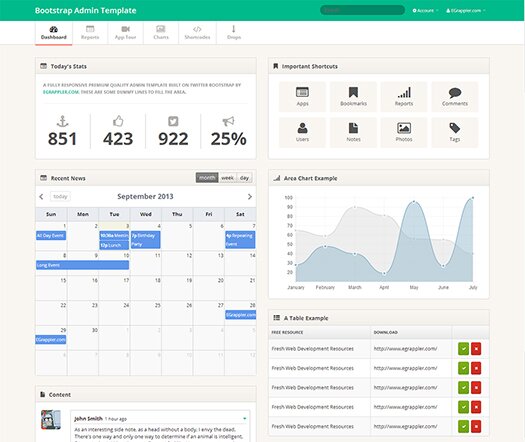Select calendar day 18

point(146,288)
